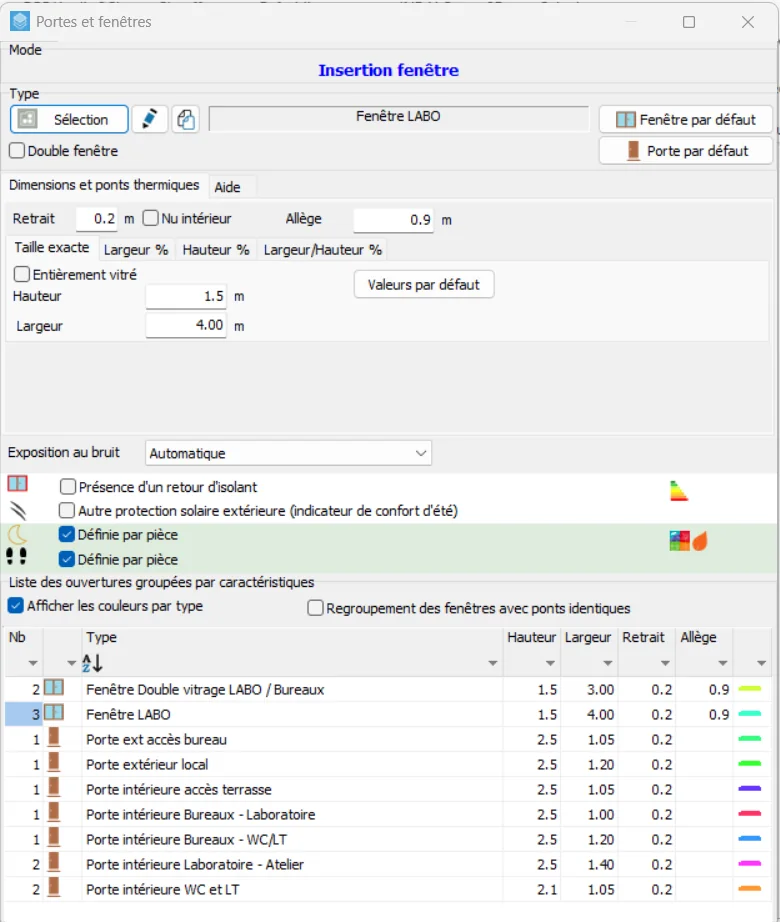
Task: Click door icon of Porte intérieure Laboratoire - Atelier
Action: point(53,863)
